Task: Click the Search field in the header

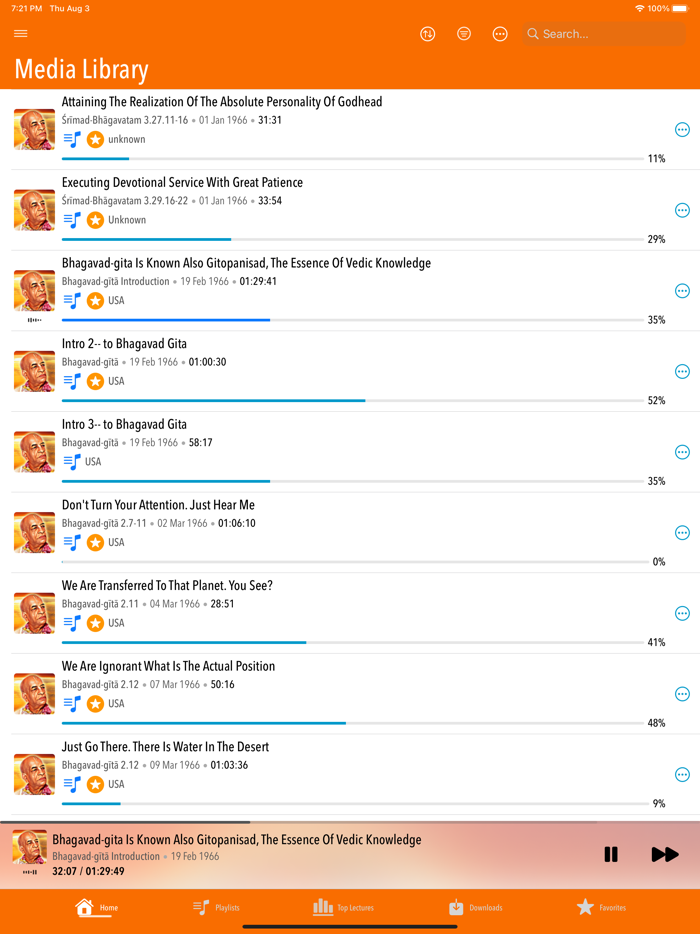Action: pyautogui.click(x=603, y=34)
